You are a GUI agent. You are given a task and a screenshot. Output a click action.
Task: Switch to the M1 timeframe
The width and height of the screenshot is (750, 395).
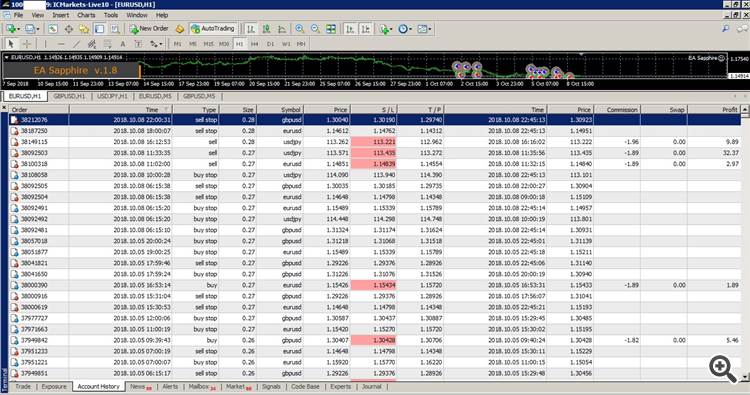tap(177, 44)
